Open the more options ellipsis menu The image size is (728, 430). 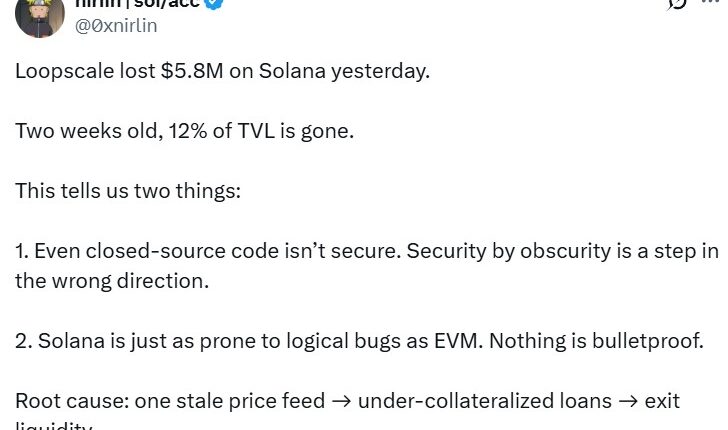715,4
